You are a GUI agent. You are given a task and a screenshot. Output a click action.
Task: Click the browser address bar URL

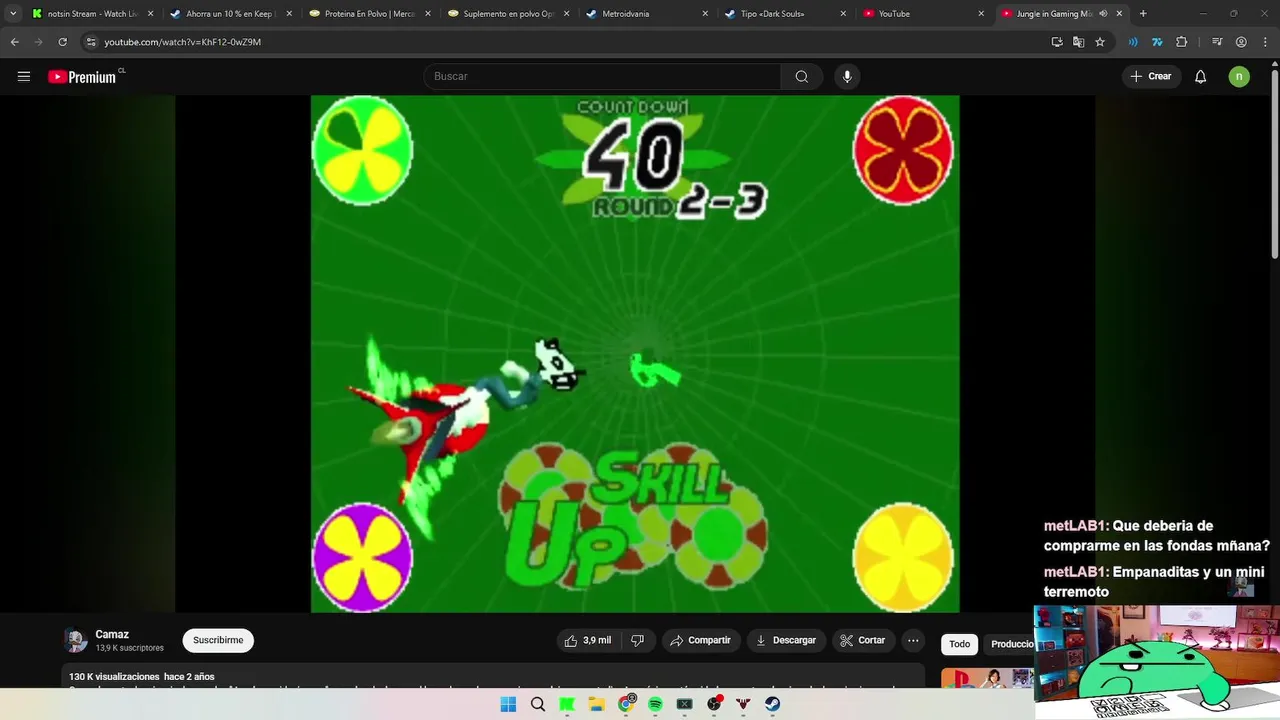tap(183, 42)
